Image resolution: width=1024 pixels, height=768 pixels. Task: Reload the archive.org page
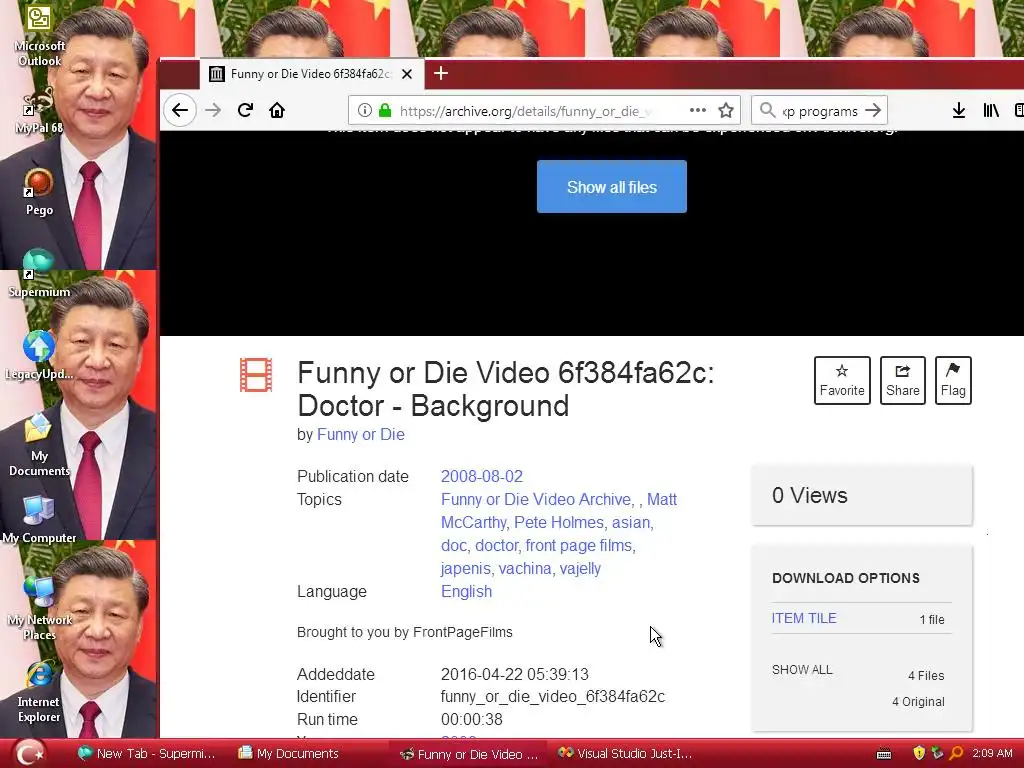tap(245, 110)
